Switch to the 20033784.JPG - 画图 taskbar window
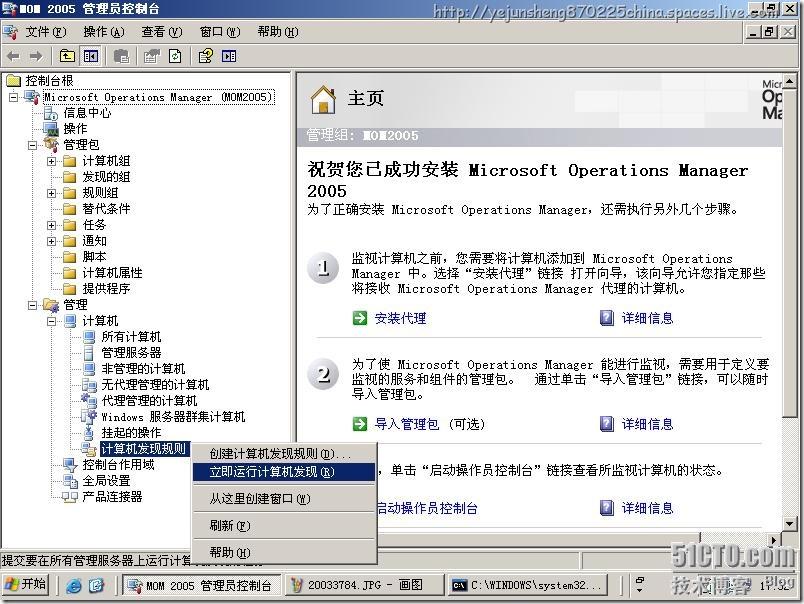This screenshot has height=604, width=804. click(x=364, y=585)
